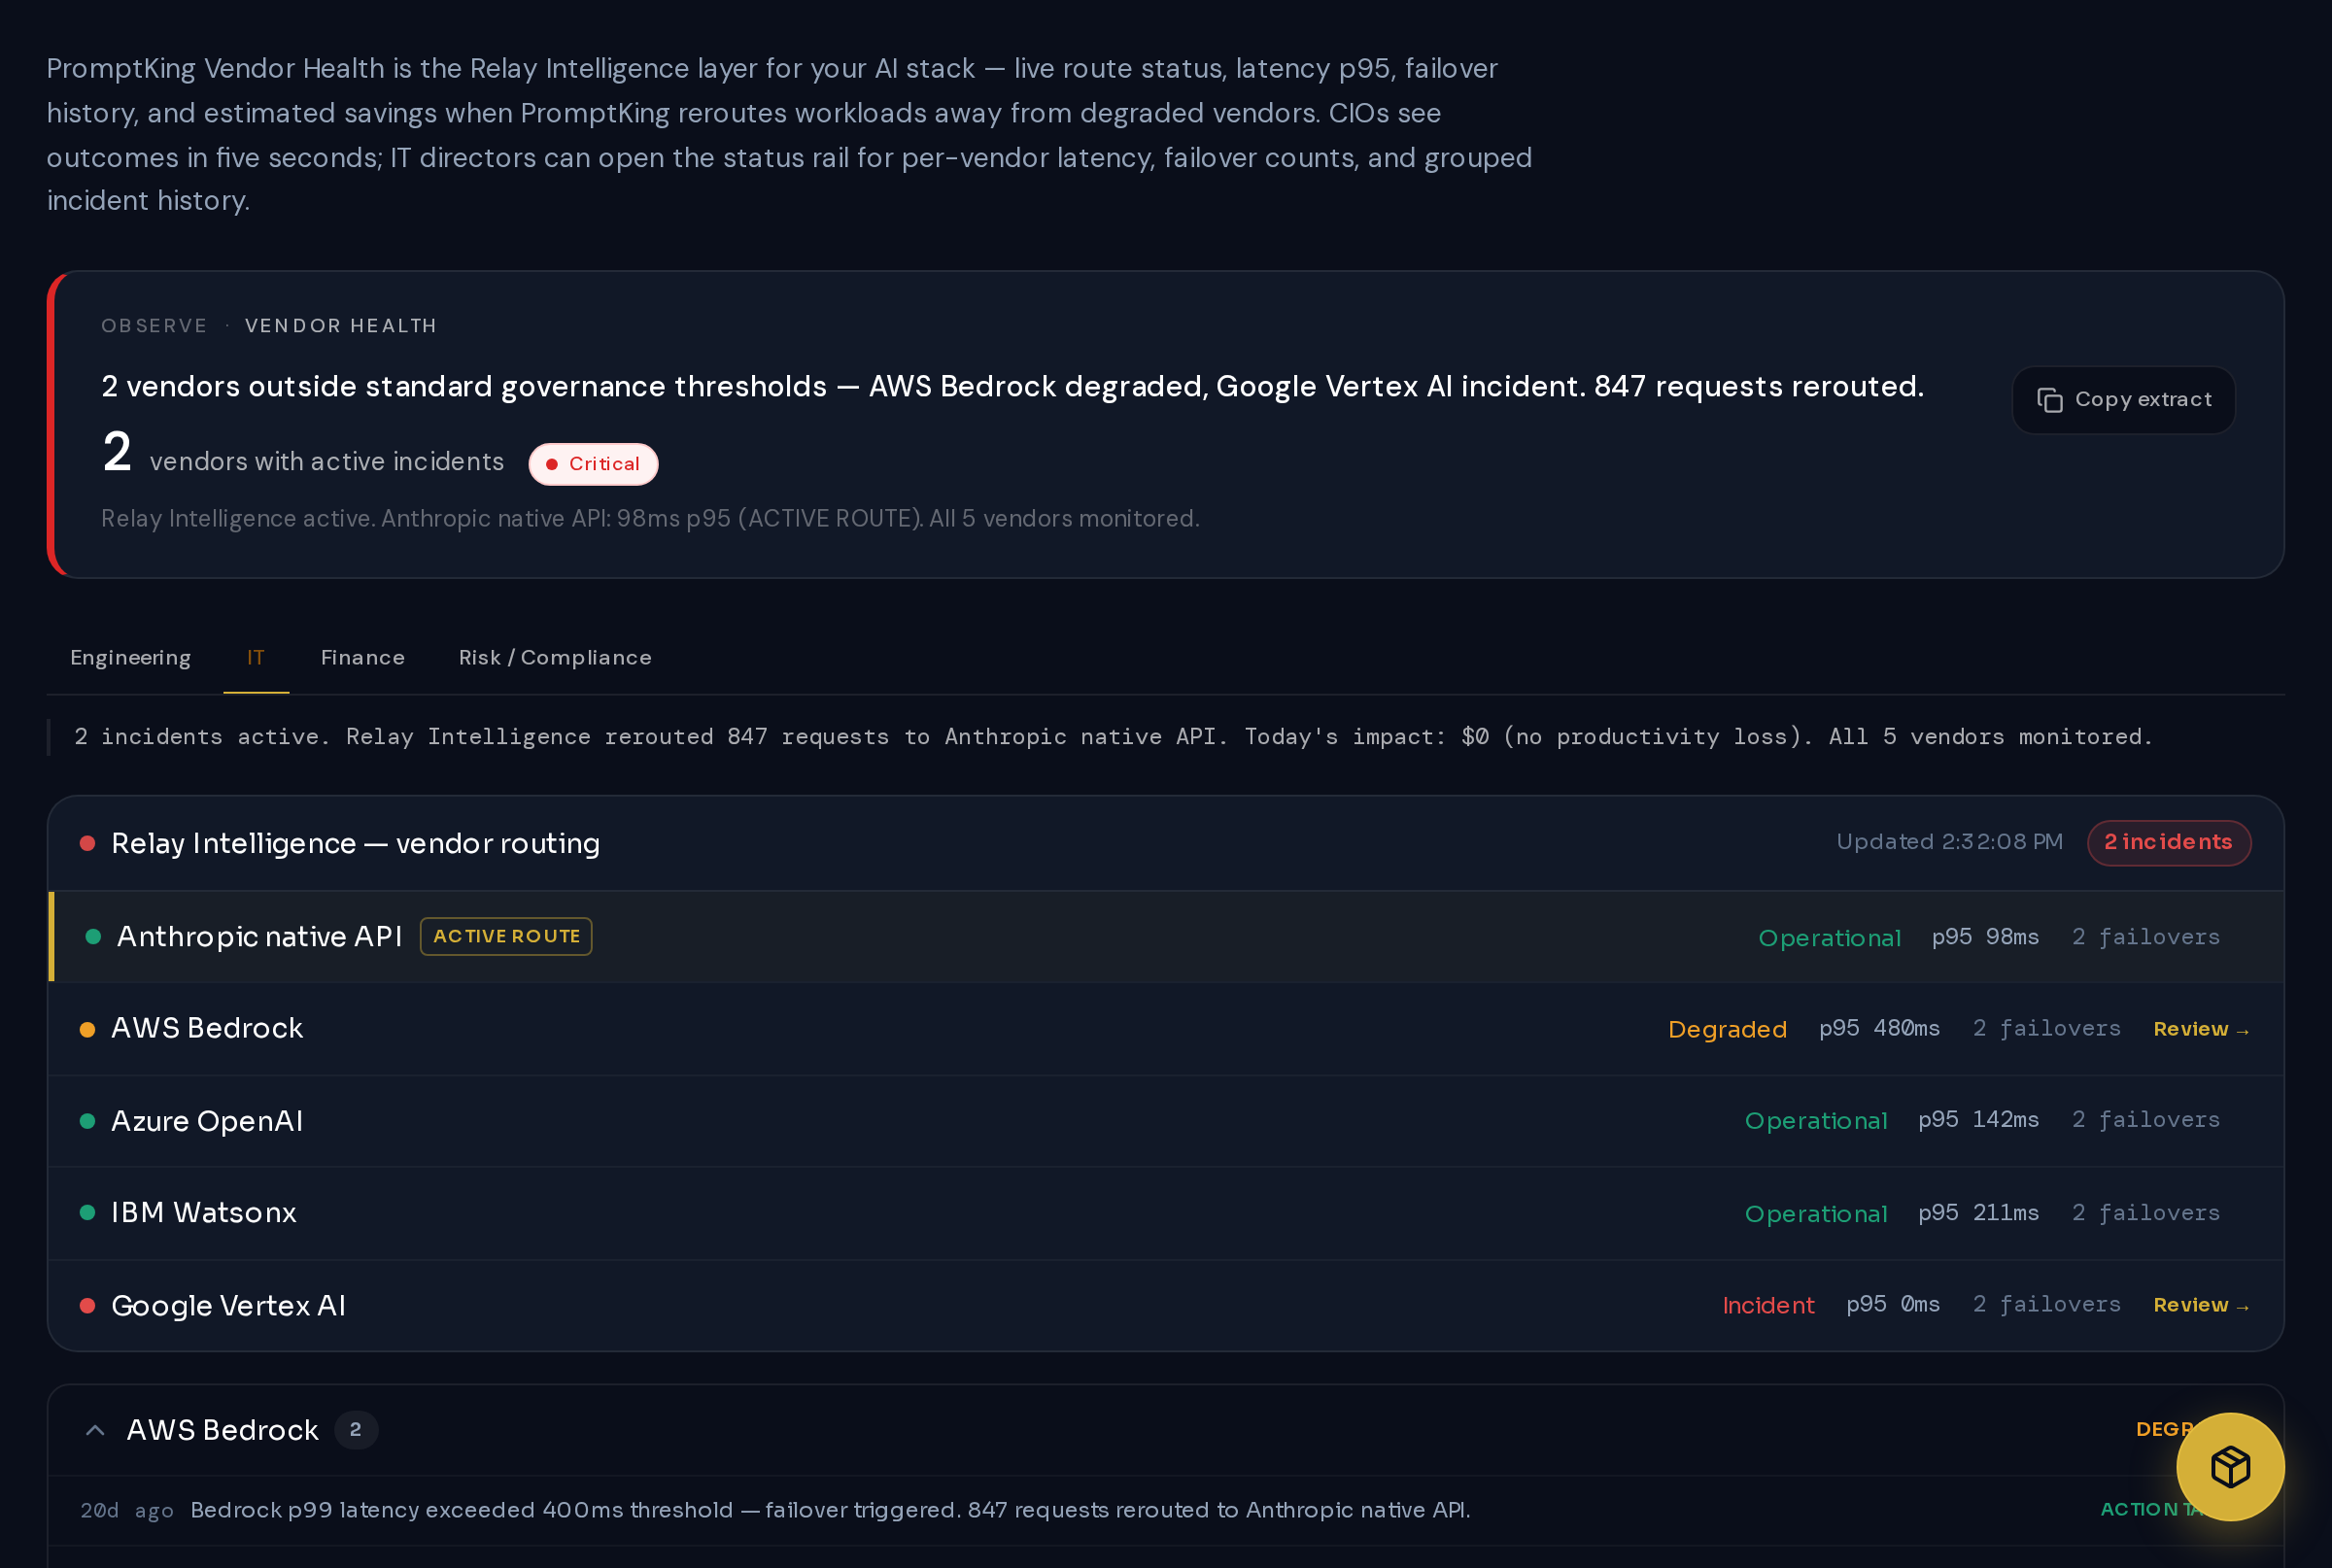This screenshot has width=2332, height=1568.
Task: Click the p95 211ms latency value
Action: (1978, 1213)
